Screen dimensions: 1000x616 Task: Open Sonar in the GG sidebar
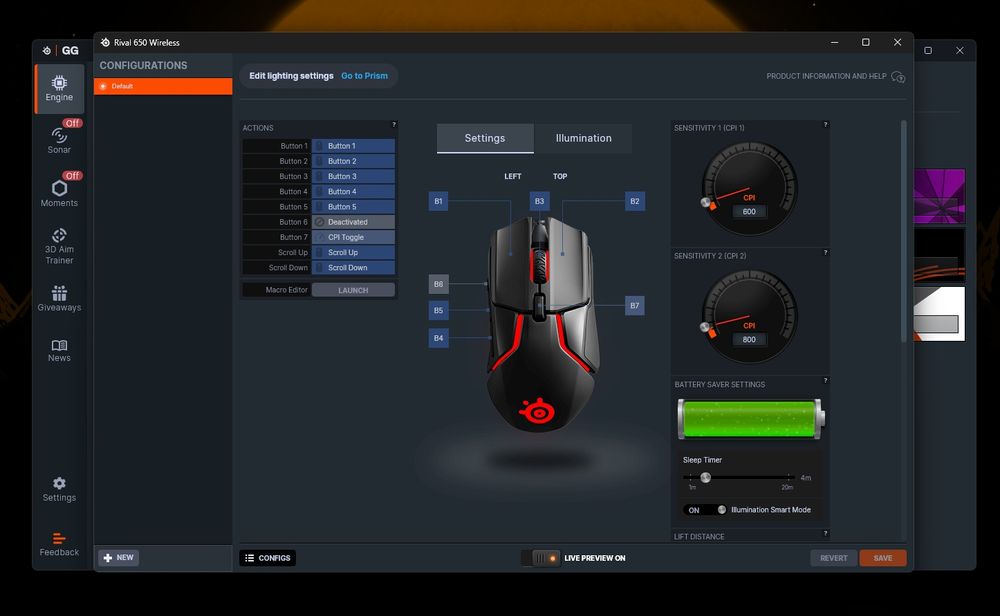(x=59, y=138)
